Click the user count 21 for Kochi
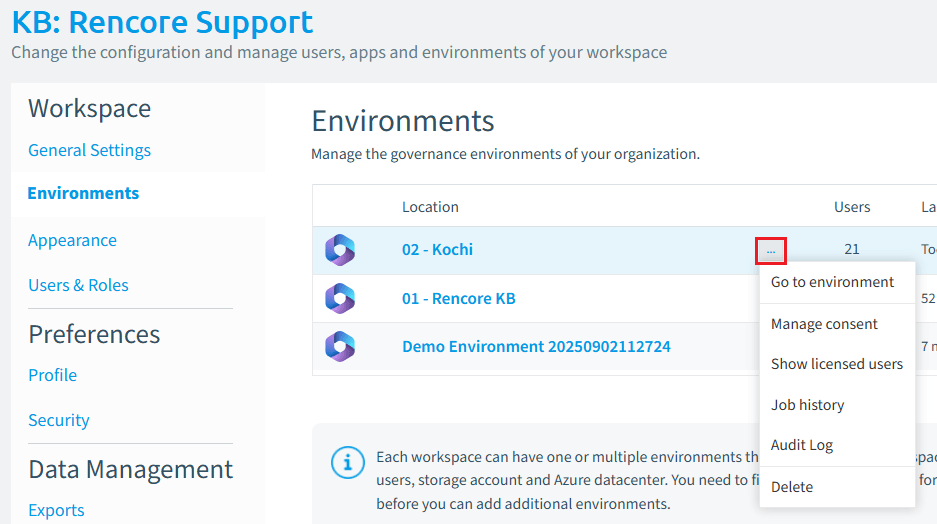The width and height of the screenshot is (937, 524). point(852,249)
